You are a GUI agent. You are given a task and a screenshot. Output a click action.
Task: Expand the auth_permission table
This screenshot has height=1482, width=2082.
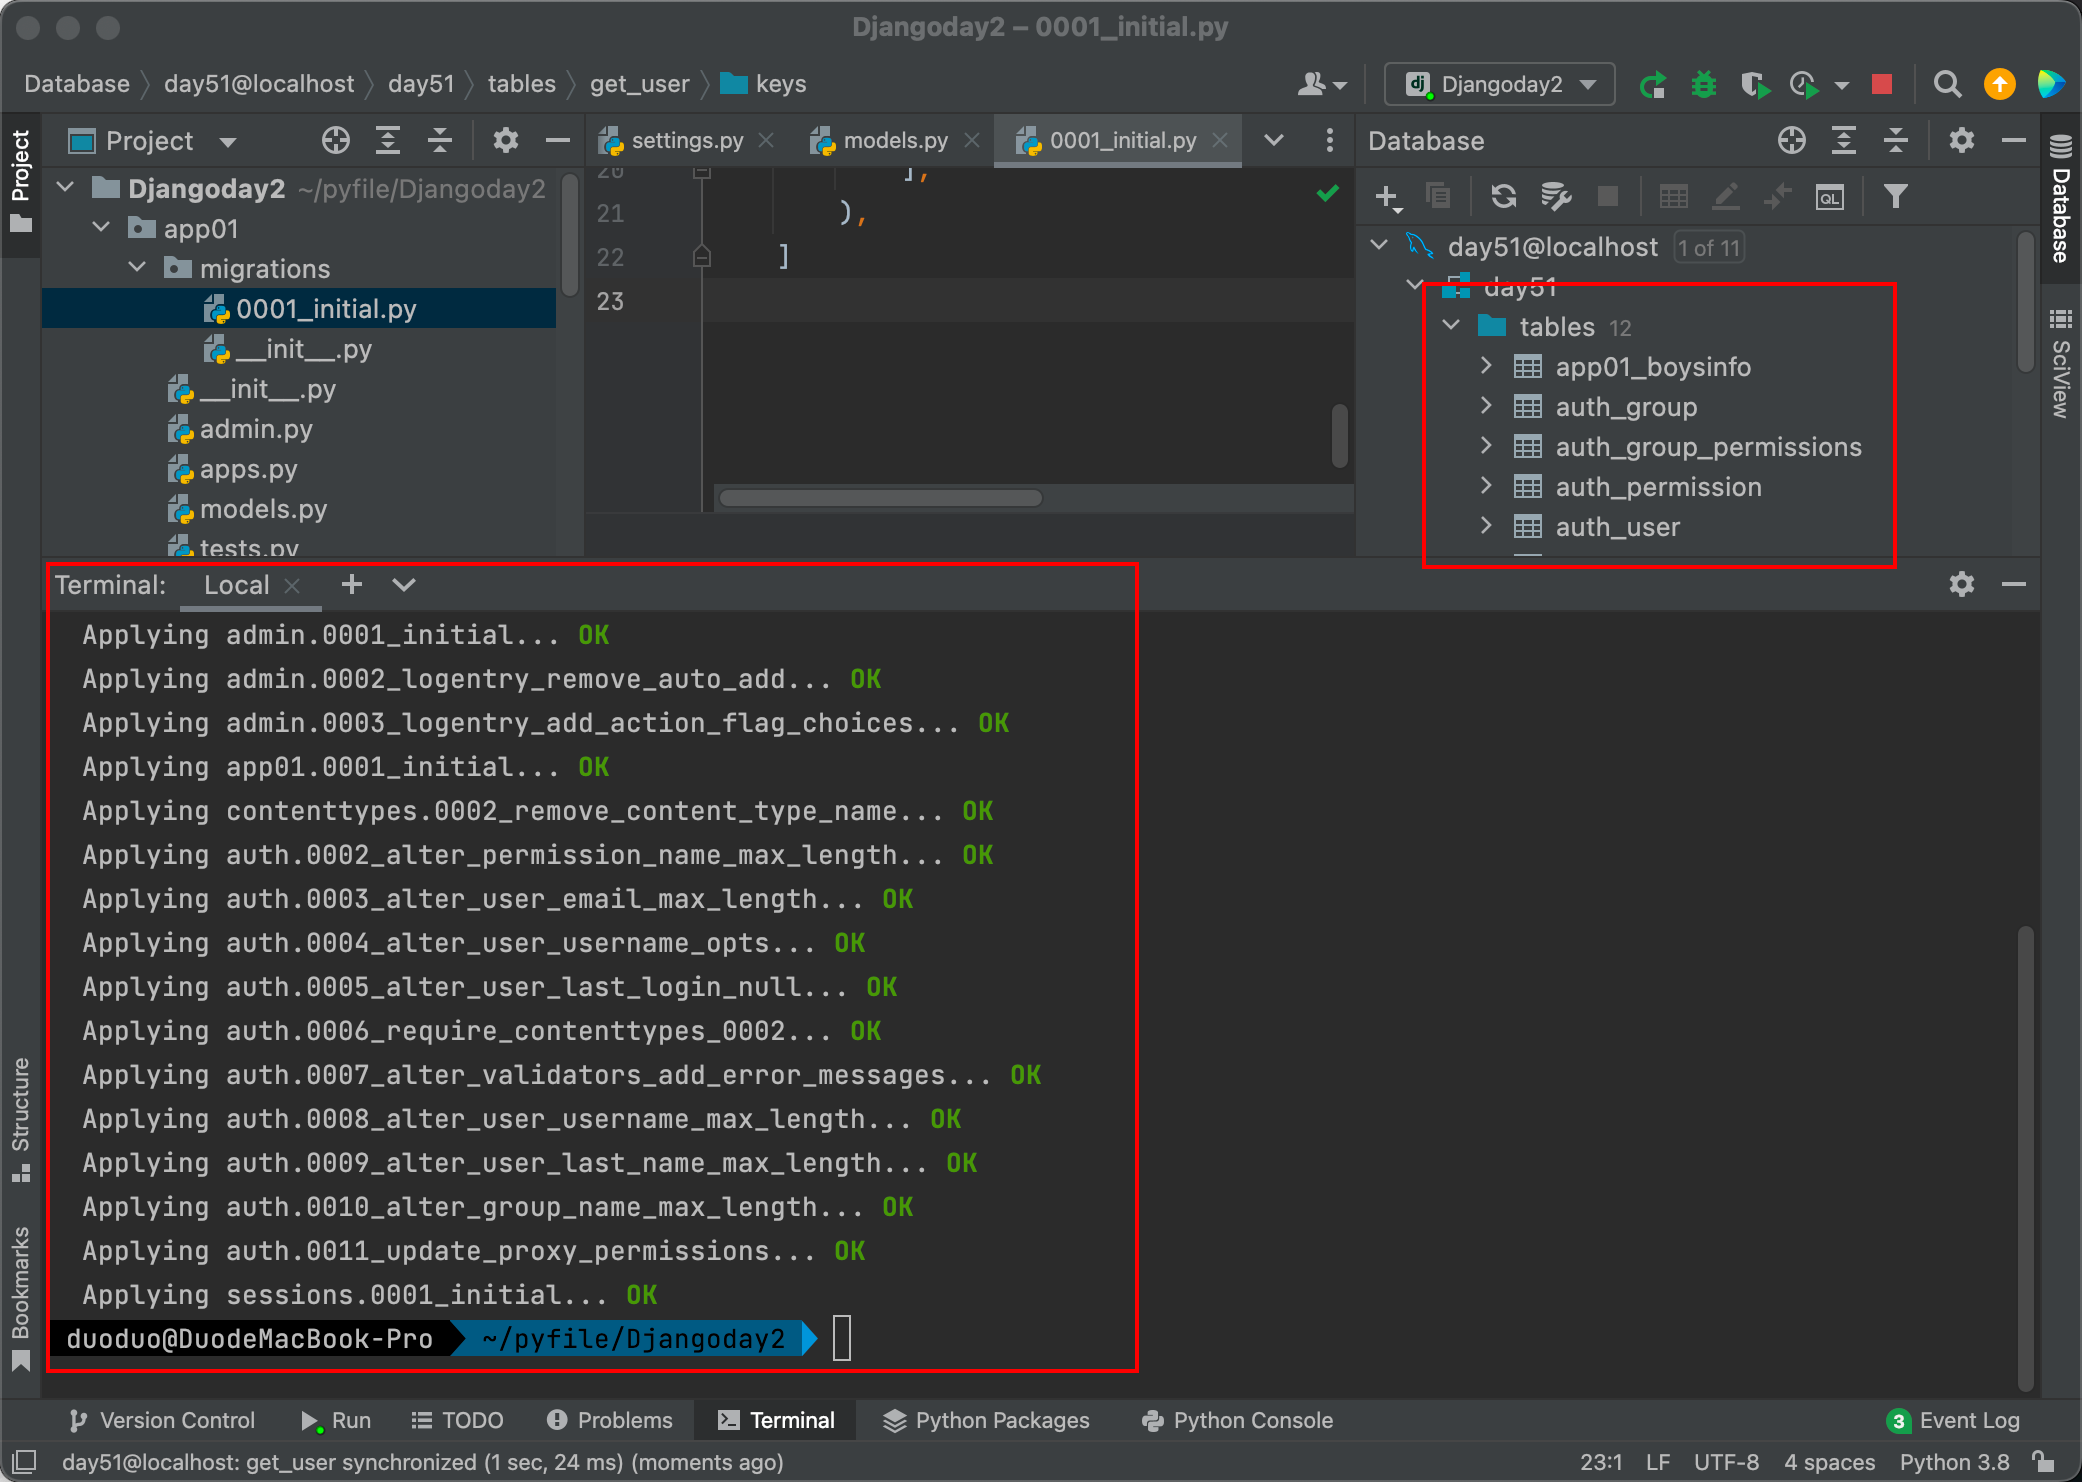click(x=1486, y=486)
